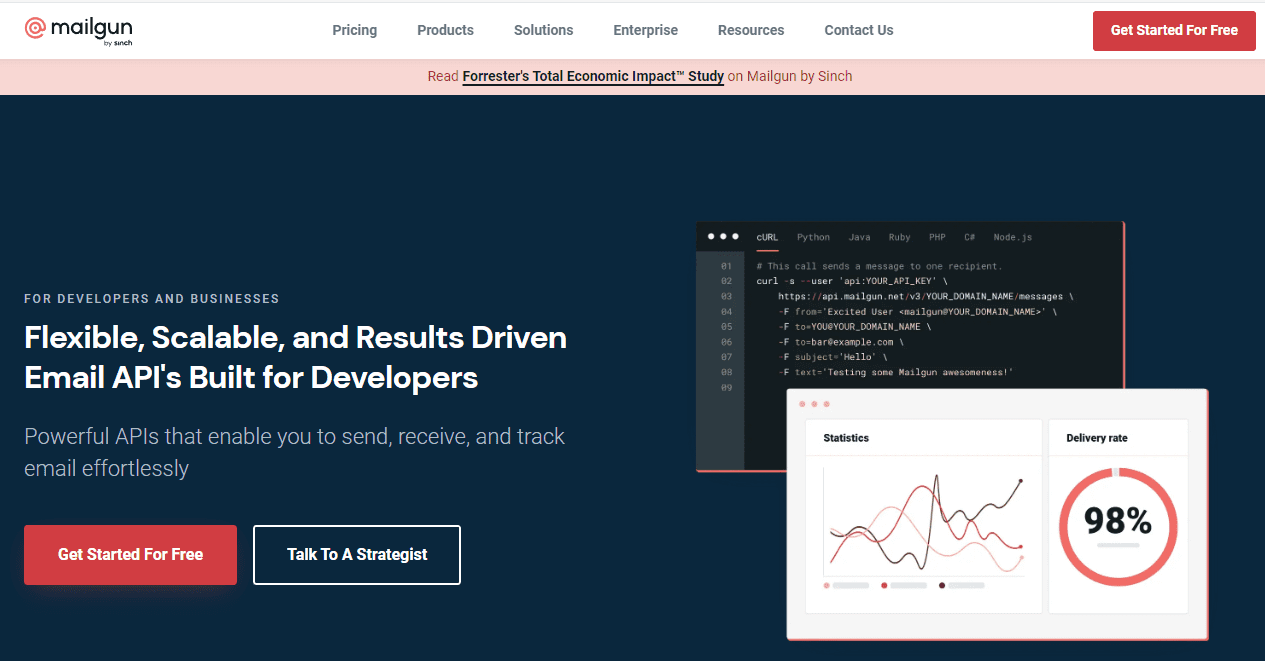Click the code line from='Excited User'

pyautogui.click(x=917, y=312)
